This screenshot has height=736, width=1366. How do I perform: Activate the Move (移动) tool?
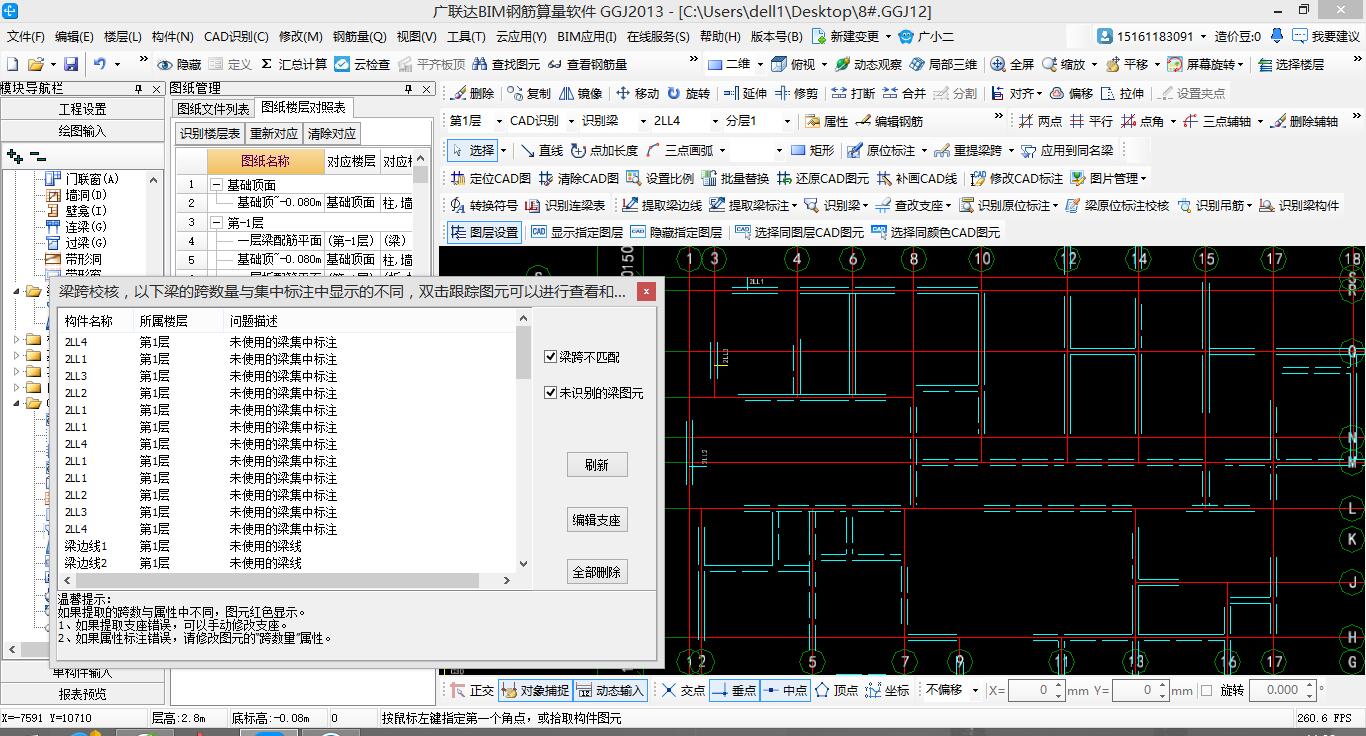pyautogui.click(x=637, y=93)
